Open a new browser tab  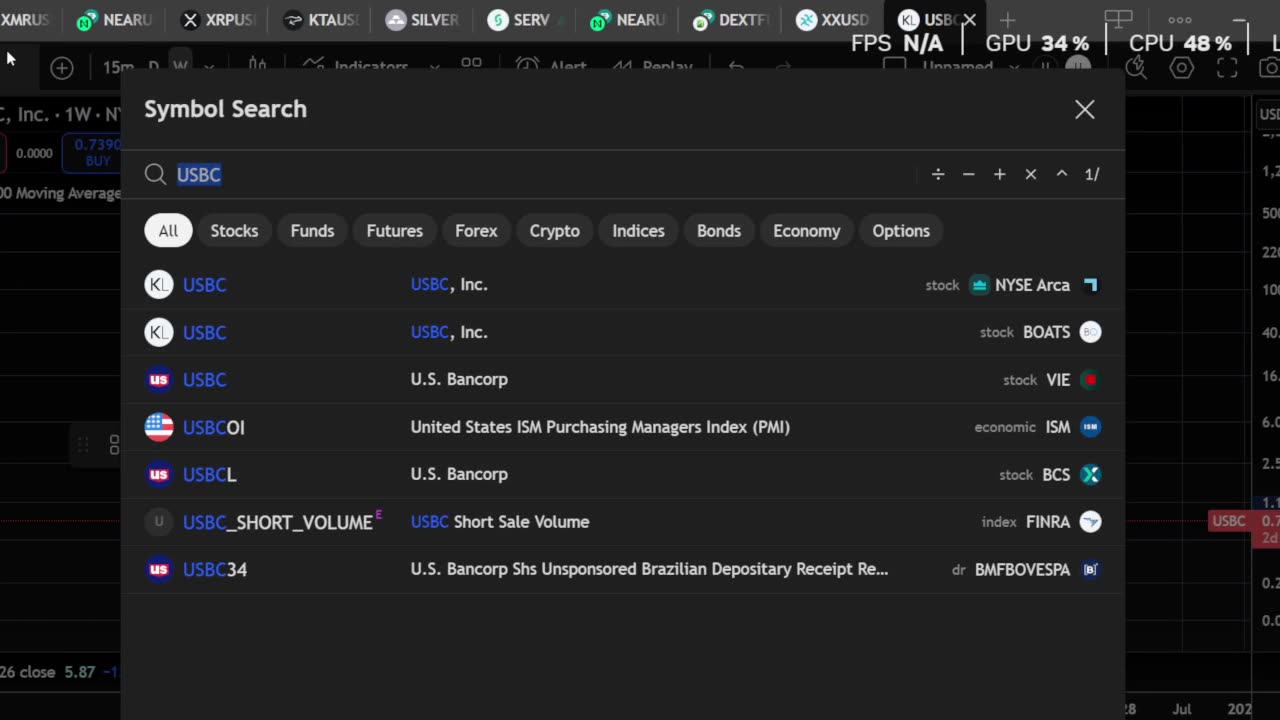(1007, 20)
